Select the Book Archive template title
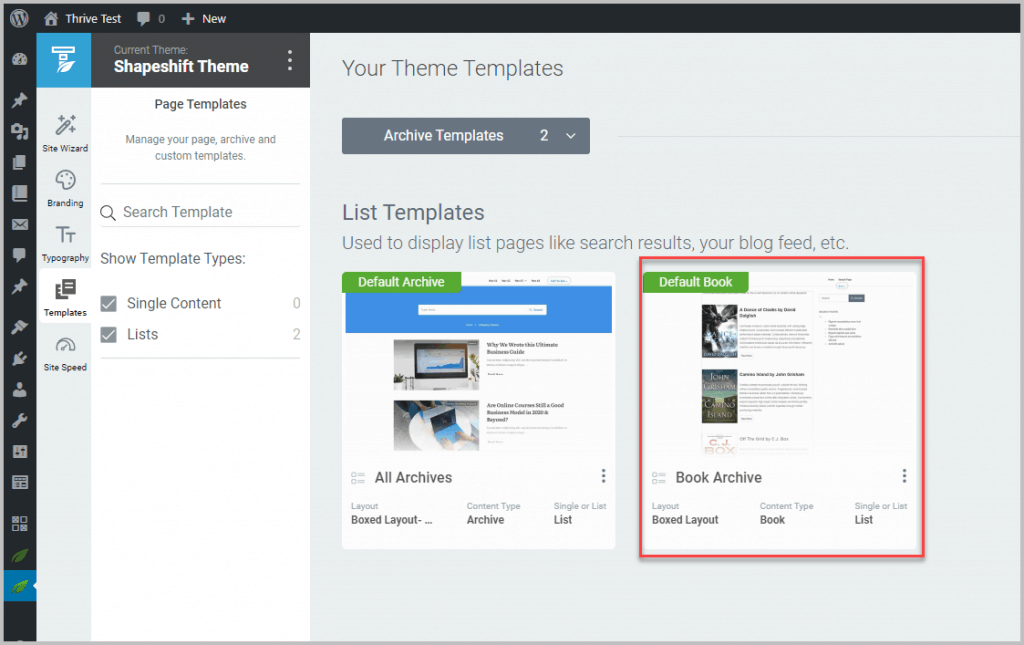Viewport: 1024px width, 645px height. [x=719, y=477]
